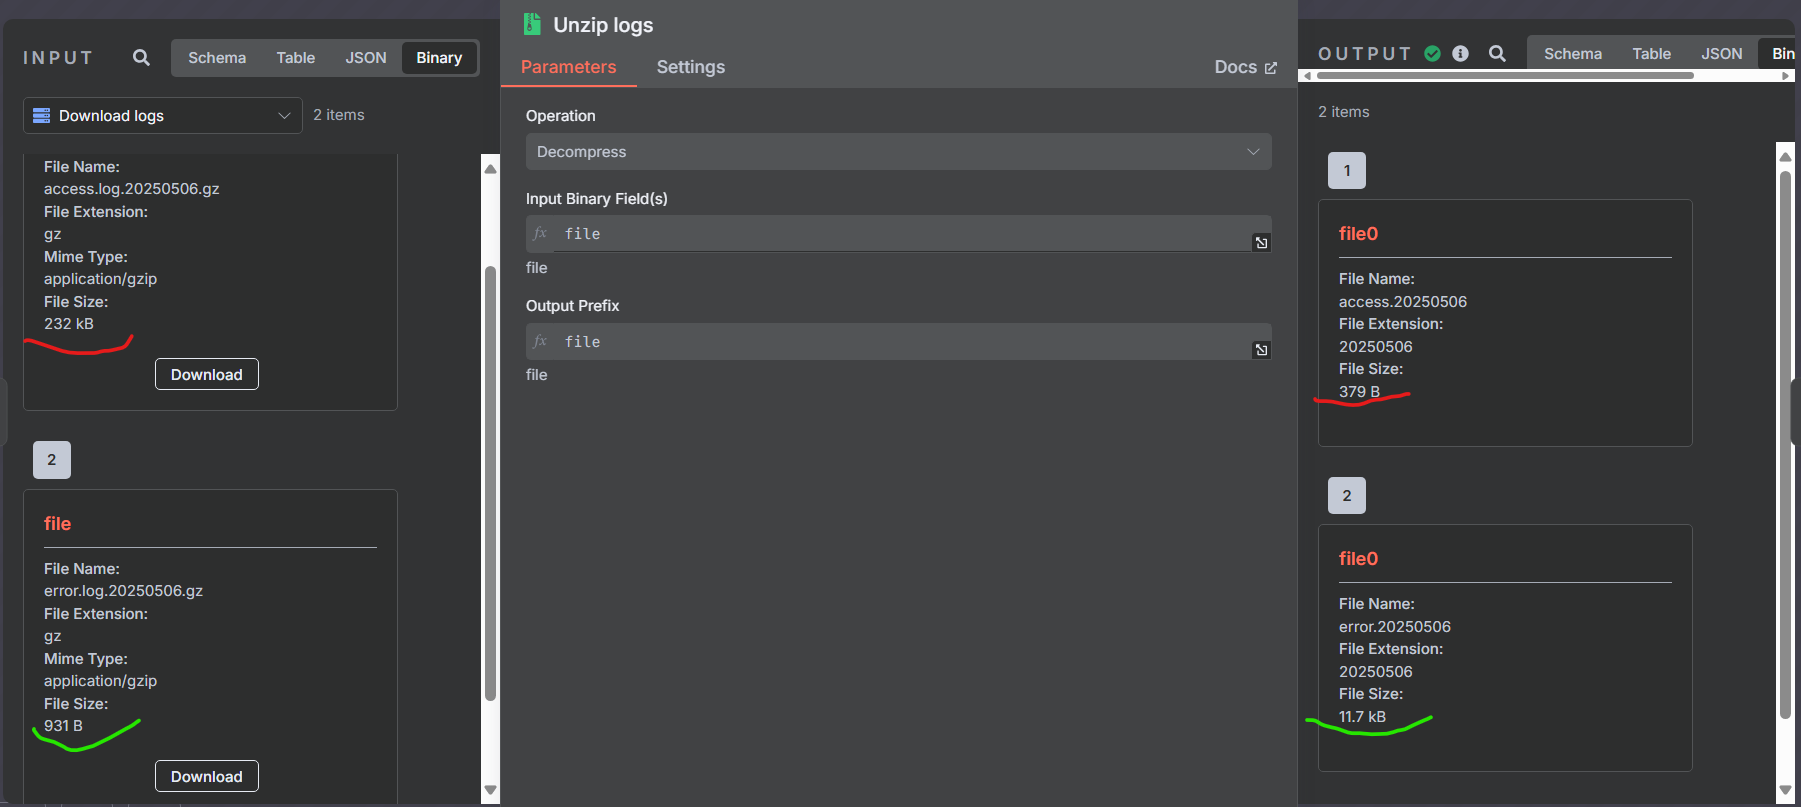Switch INPUT view to Table
Viewport: 1801px width, 807px height.
296,58
